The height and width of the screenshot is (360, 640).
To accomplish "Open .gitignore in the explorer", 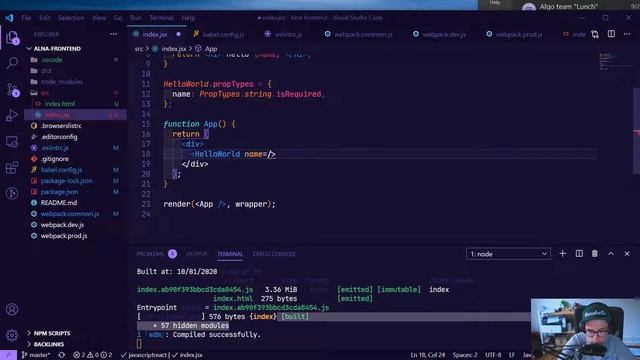I will pos(55,159).
